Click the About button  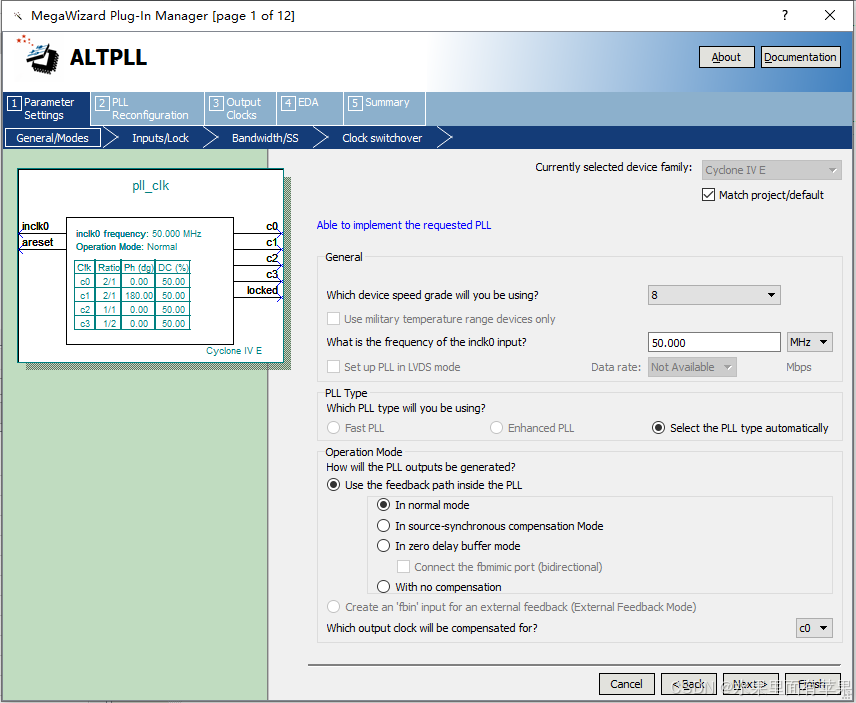(726, 57)
